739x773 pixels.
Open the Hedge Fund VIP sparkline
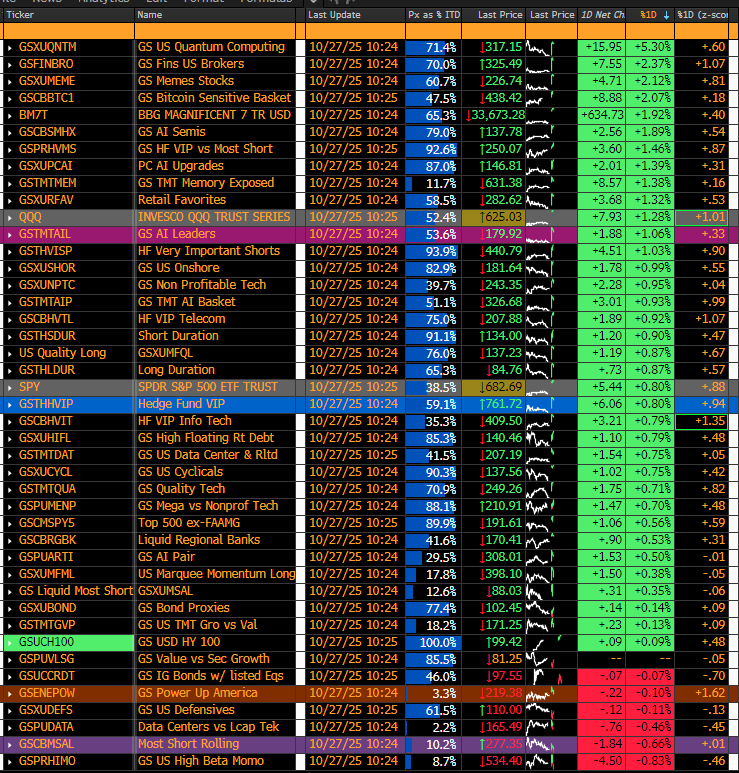(x=551, y=404)
